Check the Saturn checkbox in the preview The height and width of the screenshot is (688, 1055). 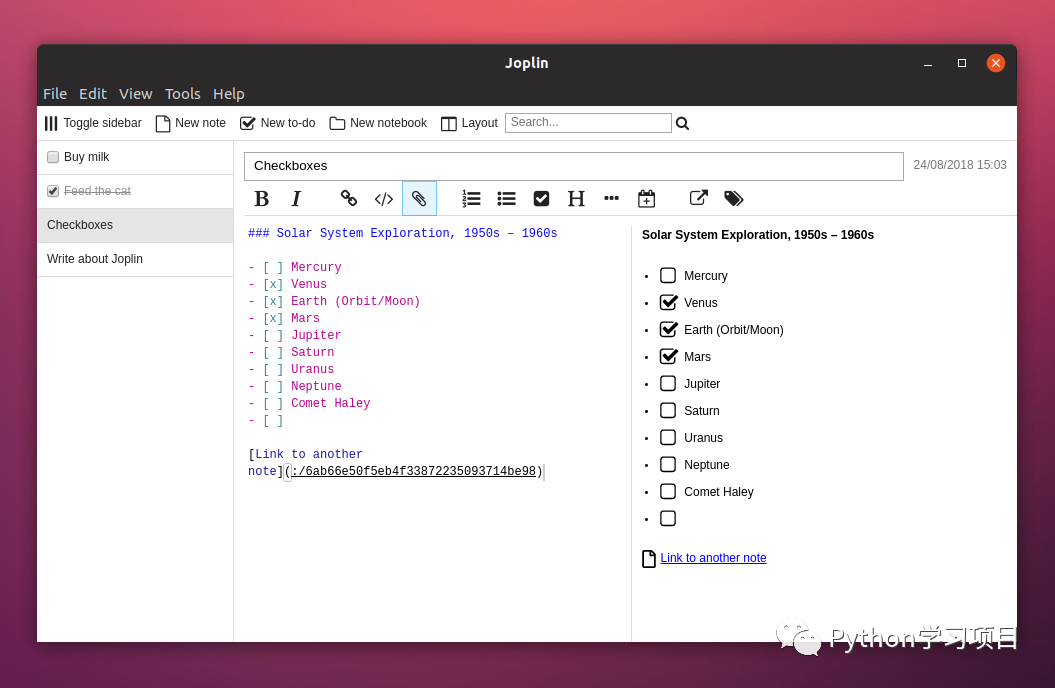point(668,410)
